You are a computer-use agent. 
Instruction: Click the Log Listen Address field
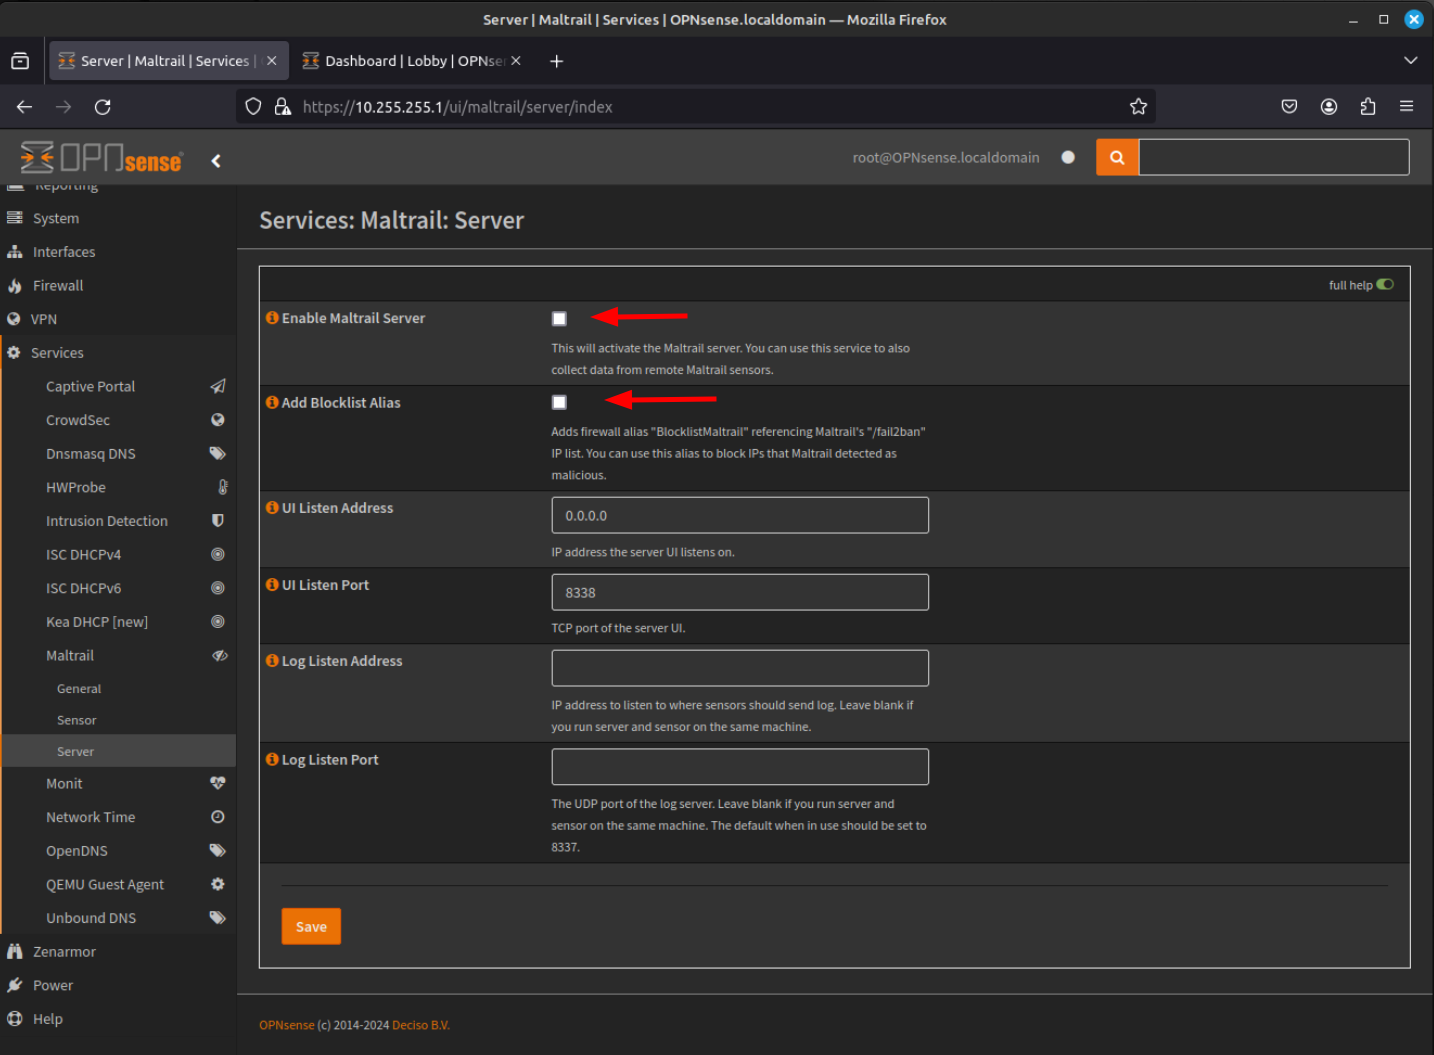(740, 668)
